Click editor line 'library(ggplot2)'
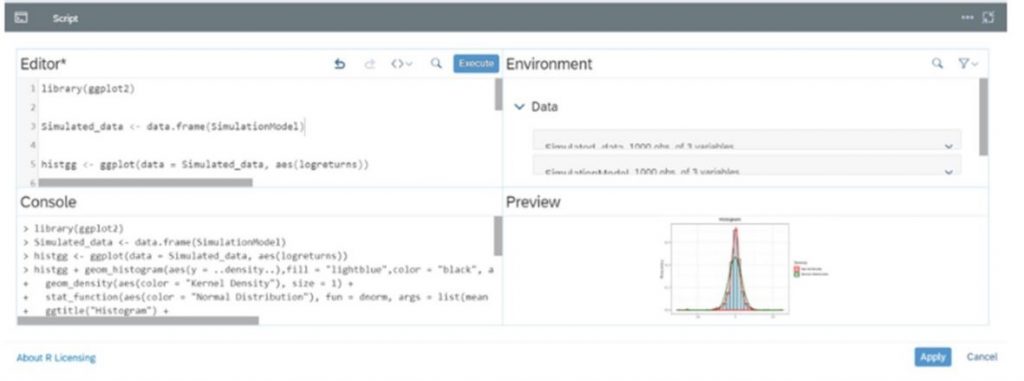 (x=88, y=89)
